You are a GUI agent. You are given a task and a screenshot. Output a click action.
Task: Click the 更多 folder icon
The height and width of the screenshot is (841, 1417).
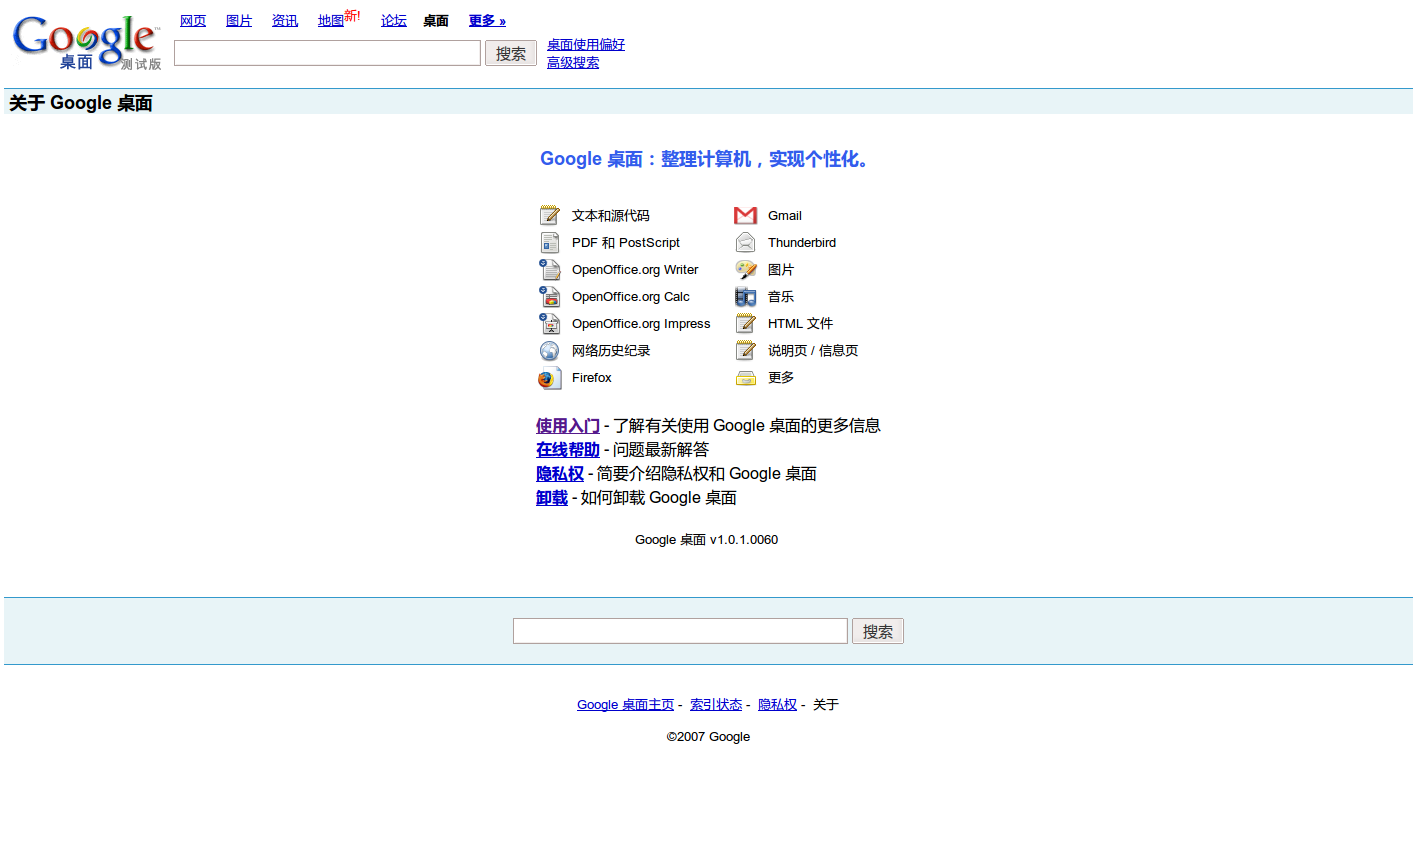tap(745, 378)
